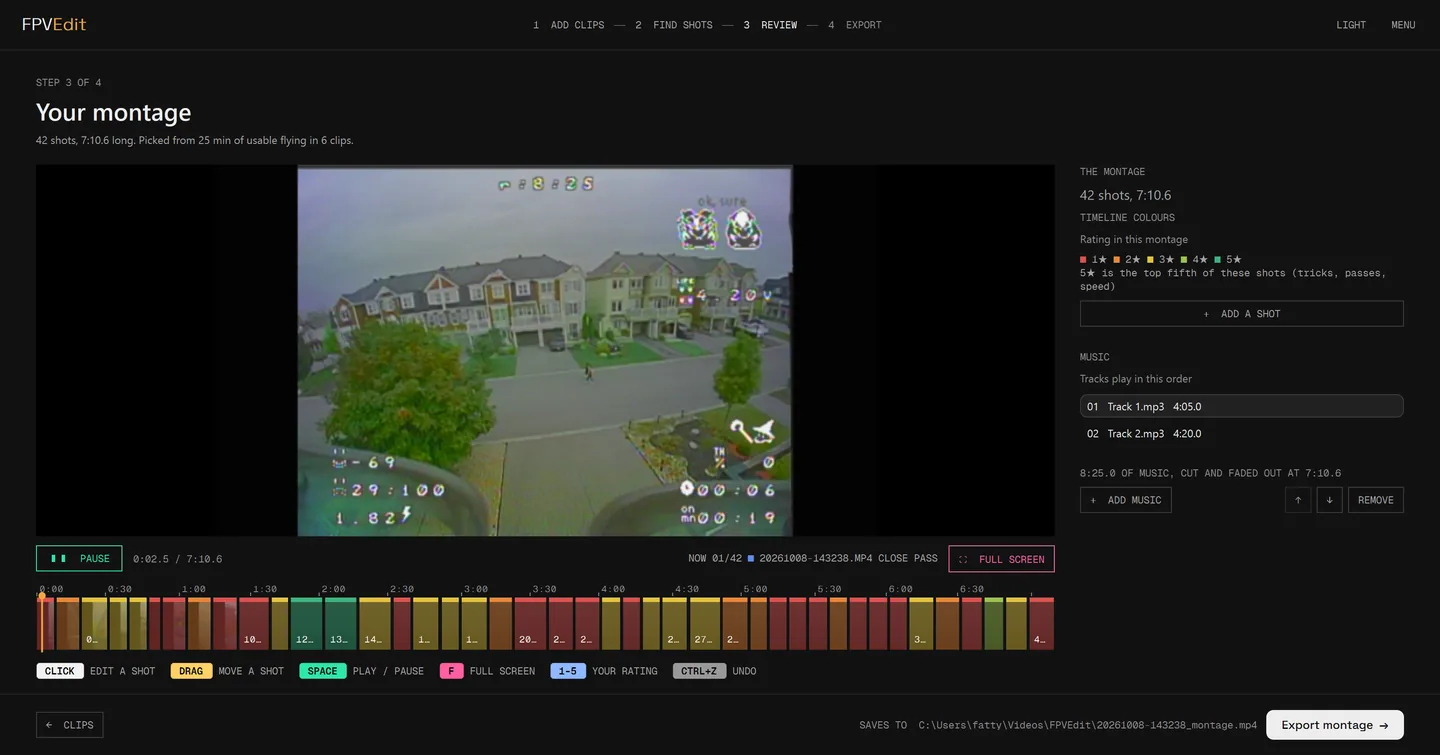Select the green timeline shot labeled 12
Viewport: 1440px width, 755px height.
point(306,624)
